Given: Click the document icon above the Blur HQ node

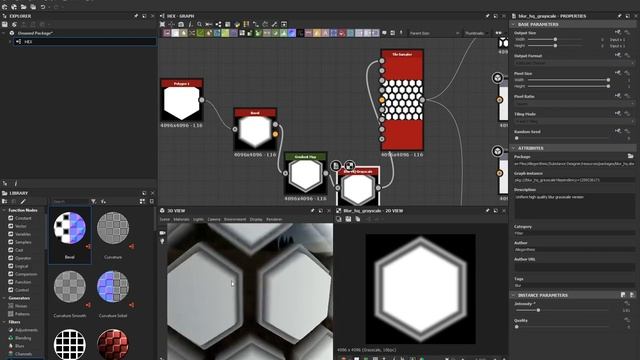Looking at the screenshot, I should [x=336, y=165].
